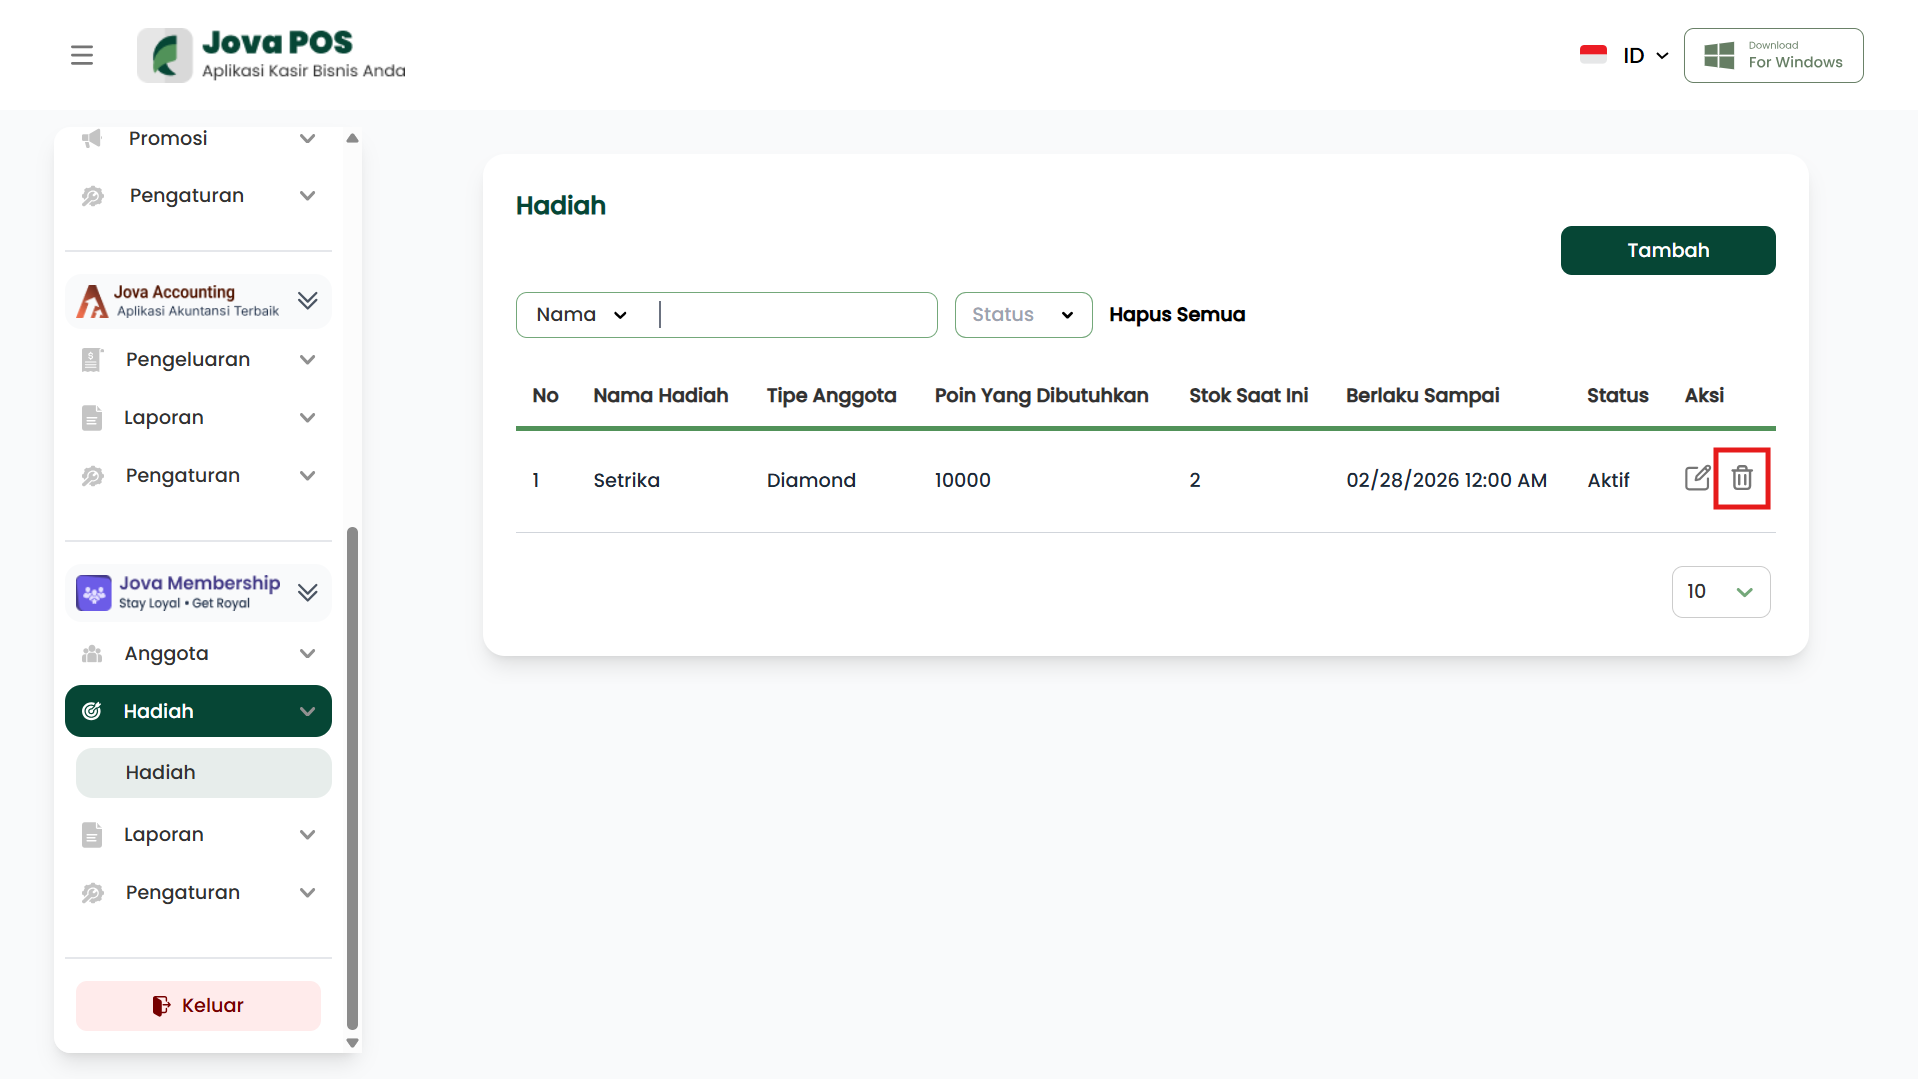Collapse the Jova Accounting section
Image resolution: width=1918 pixels, height=1079 pixels.
[x=307, y=301]
